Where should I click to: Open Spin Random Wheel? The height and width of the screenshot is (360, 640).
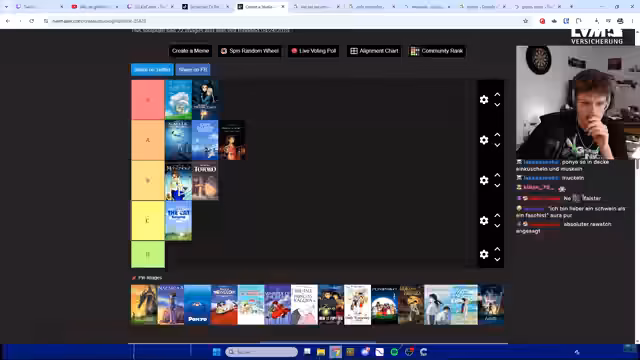(x=250, y=51)
